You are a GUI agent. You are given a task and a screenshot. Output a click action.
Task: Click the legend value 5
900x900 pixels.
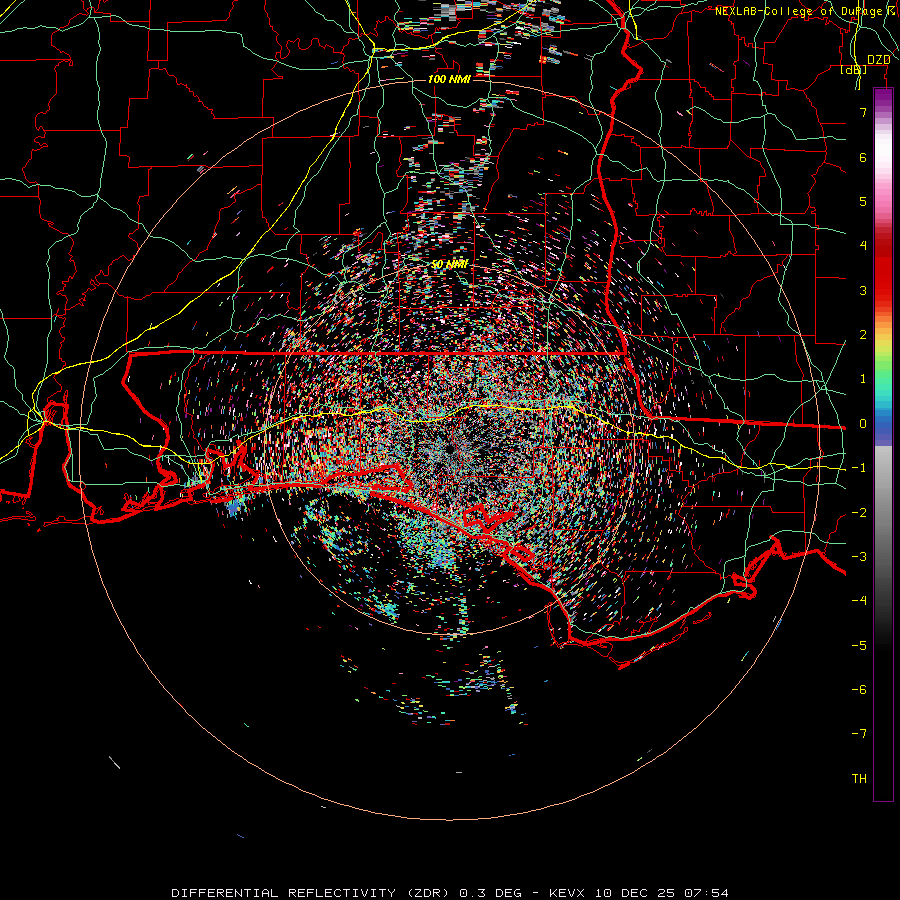(x=863, y=201)
